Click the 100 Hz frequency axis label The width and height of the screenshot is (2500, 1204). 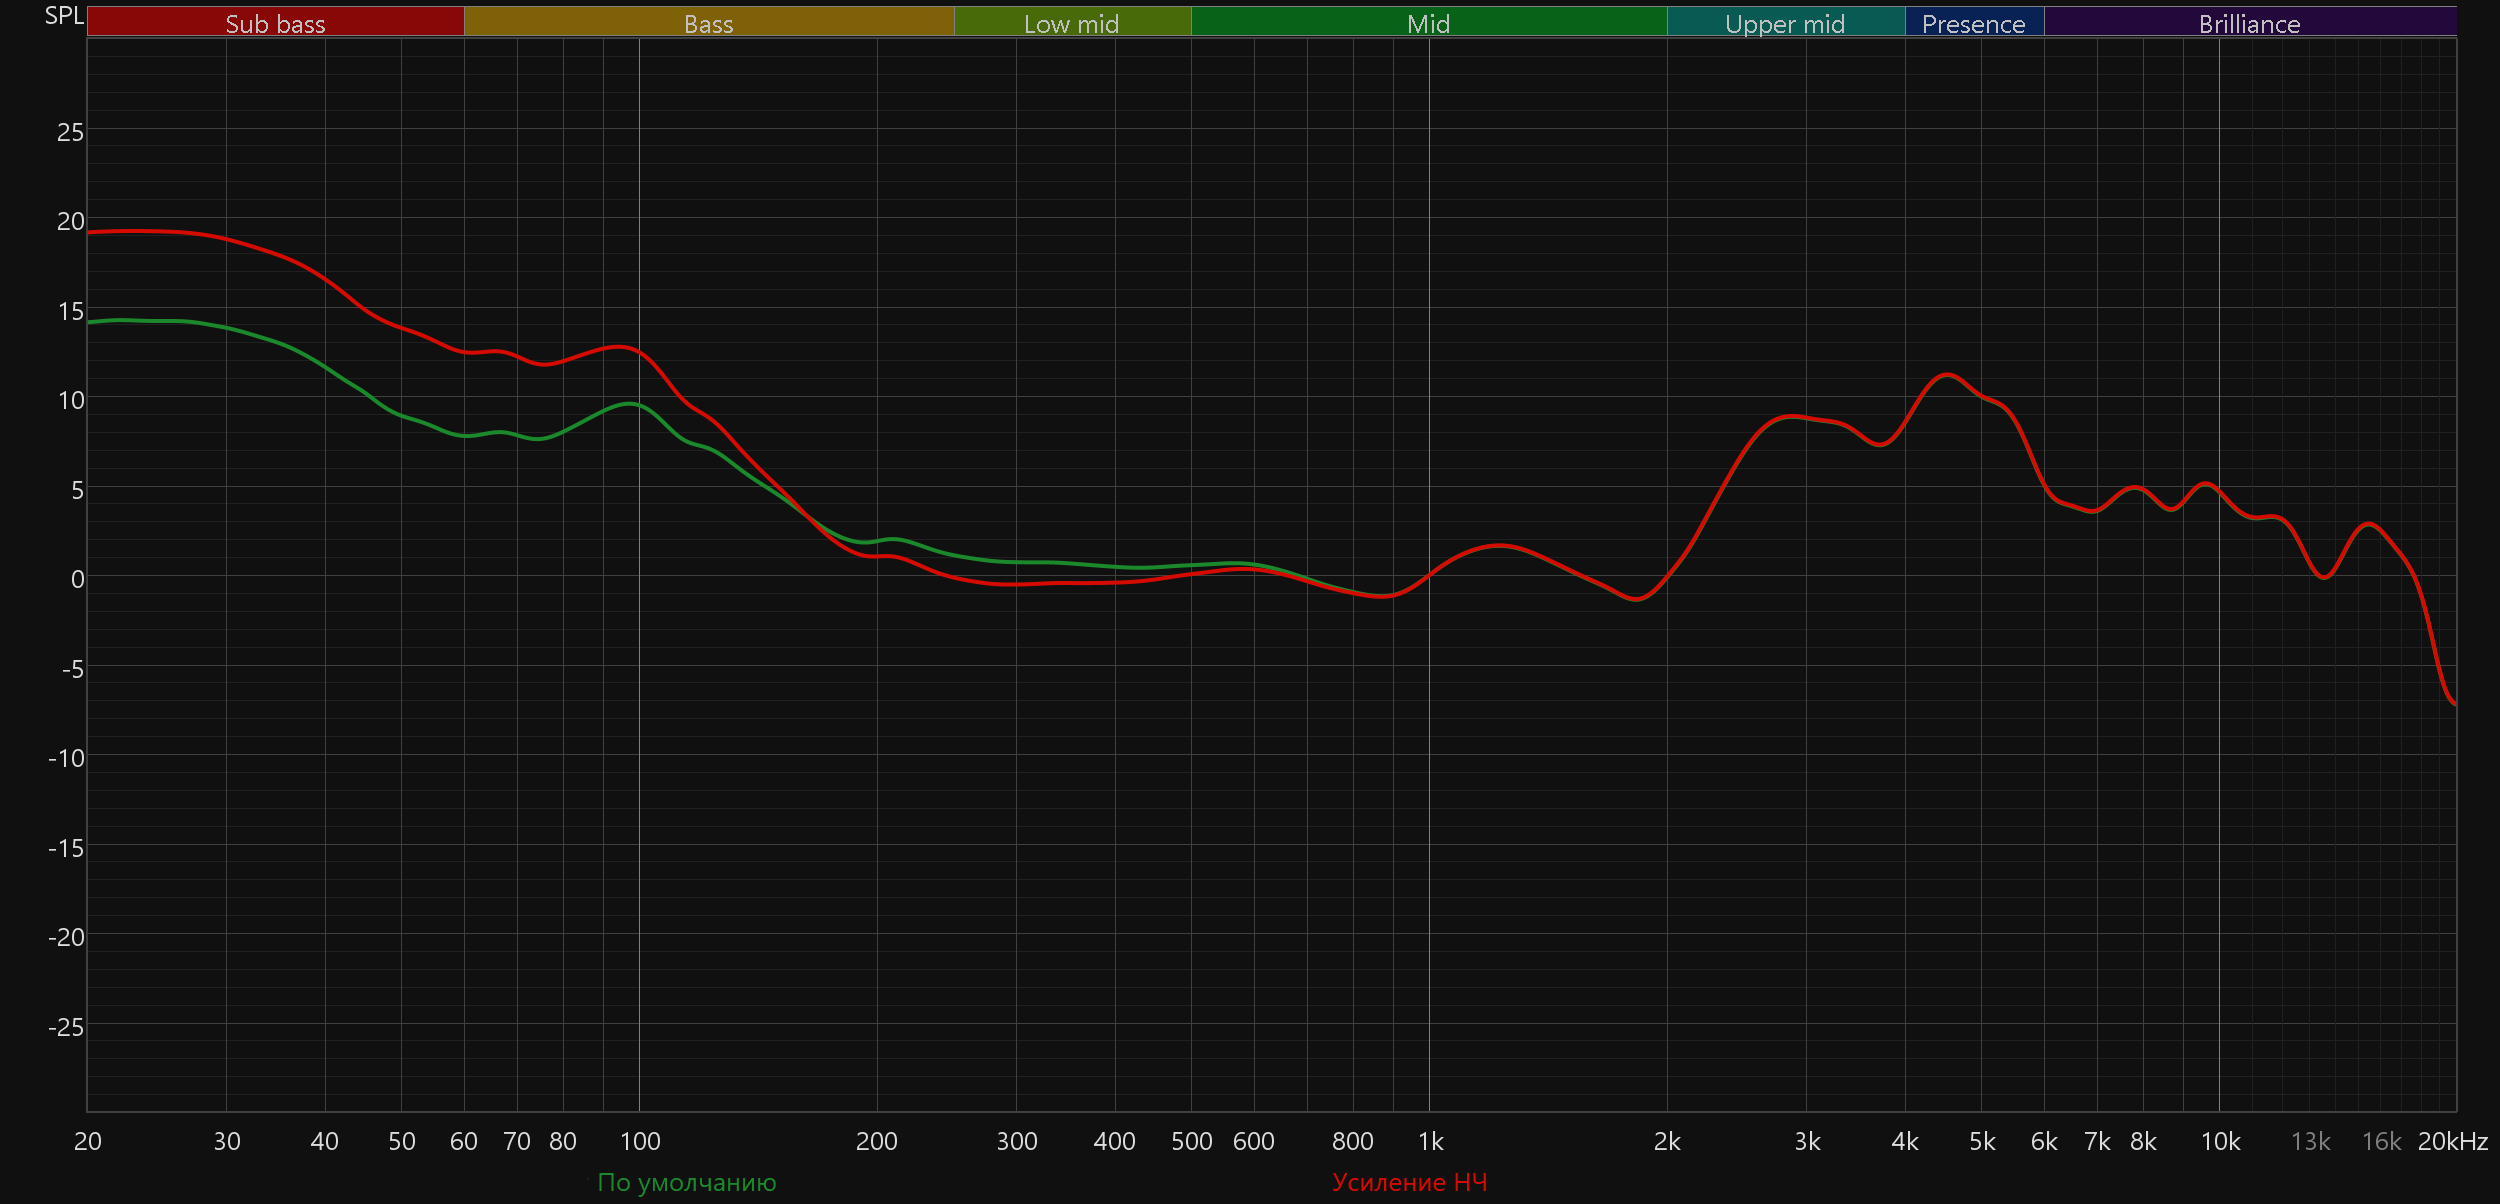(x=640, y=1141)
